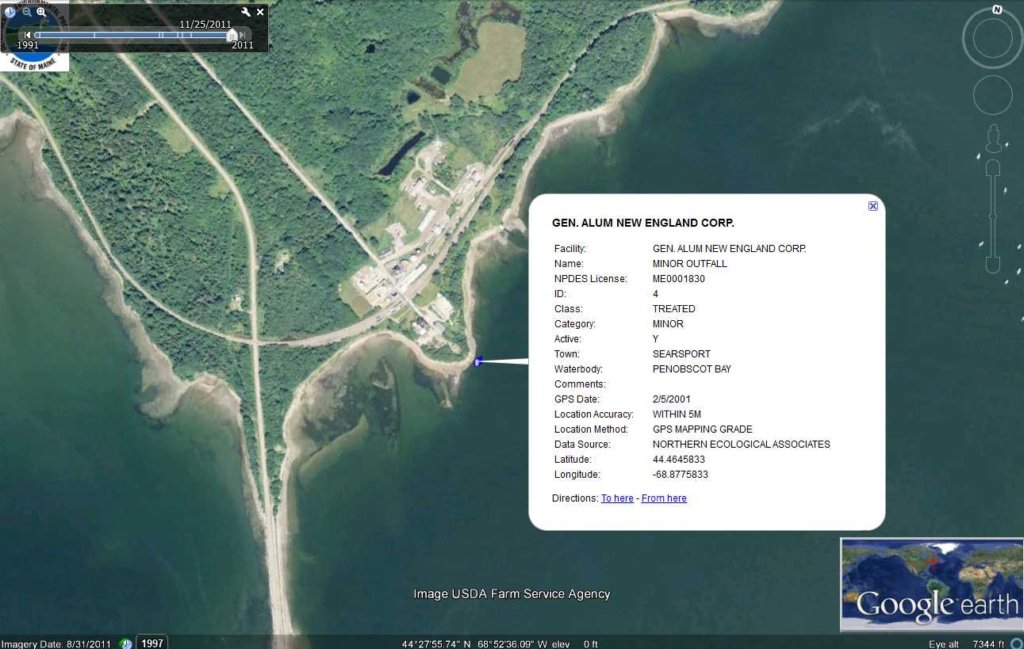The image size is (1024, 649).
Task: Click the clock icon beside 1997 in status bar
Action: pyautogui.click(x=126, y=644)
